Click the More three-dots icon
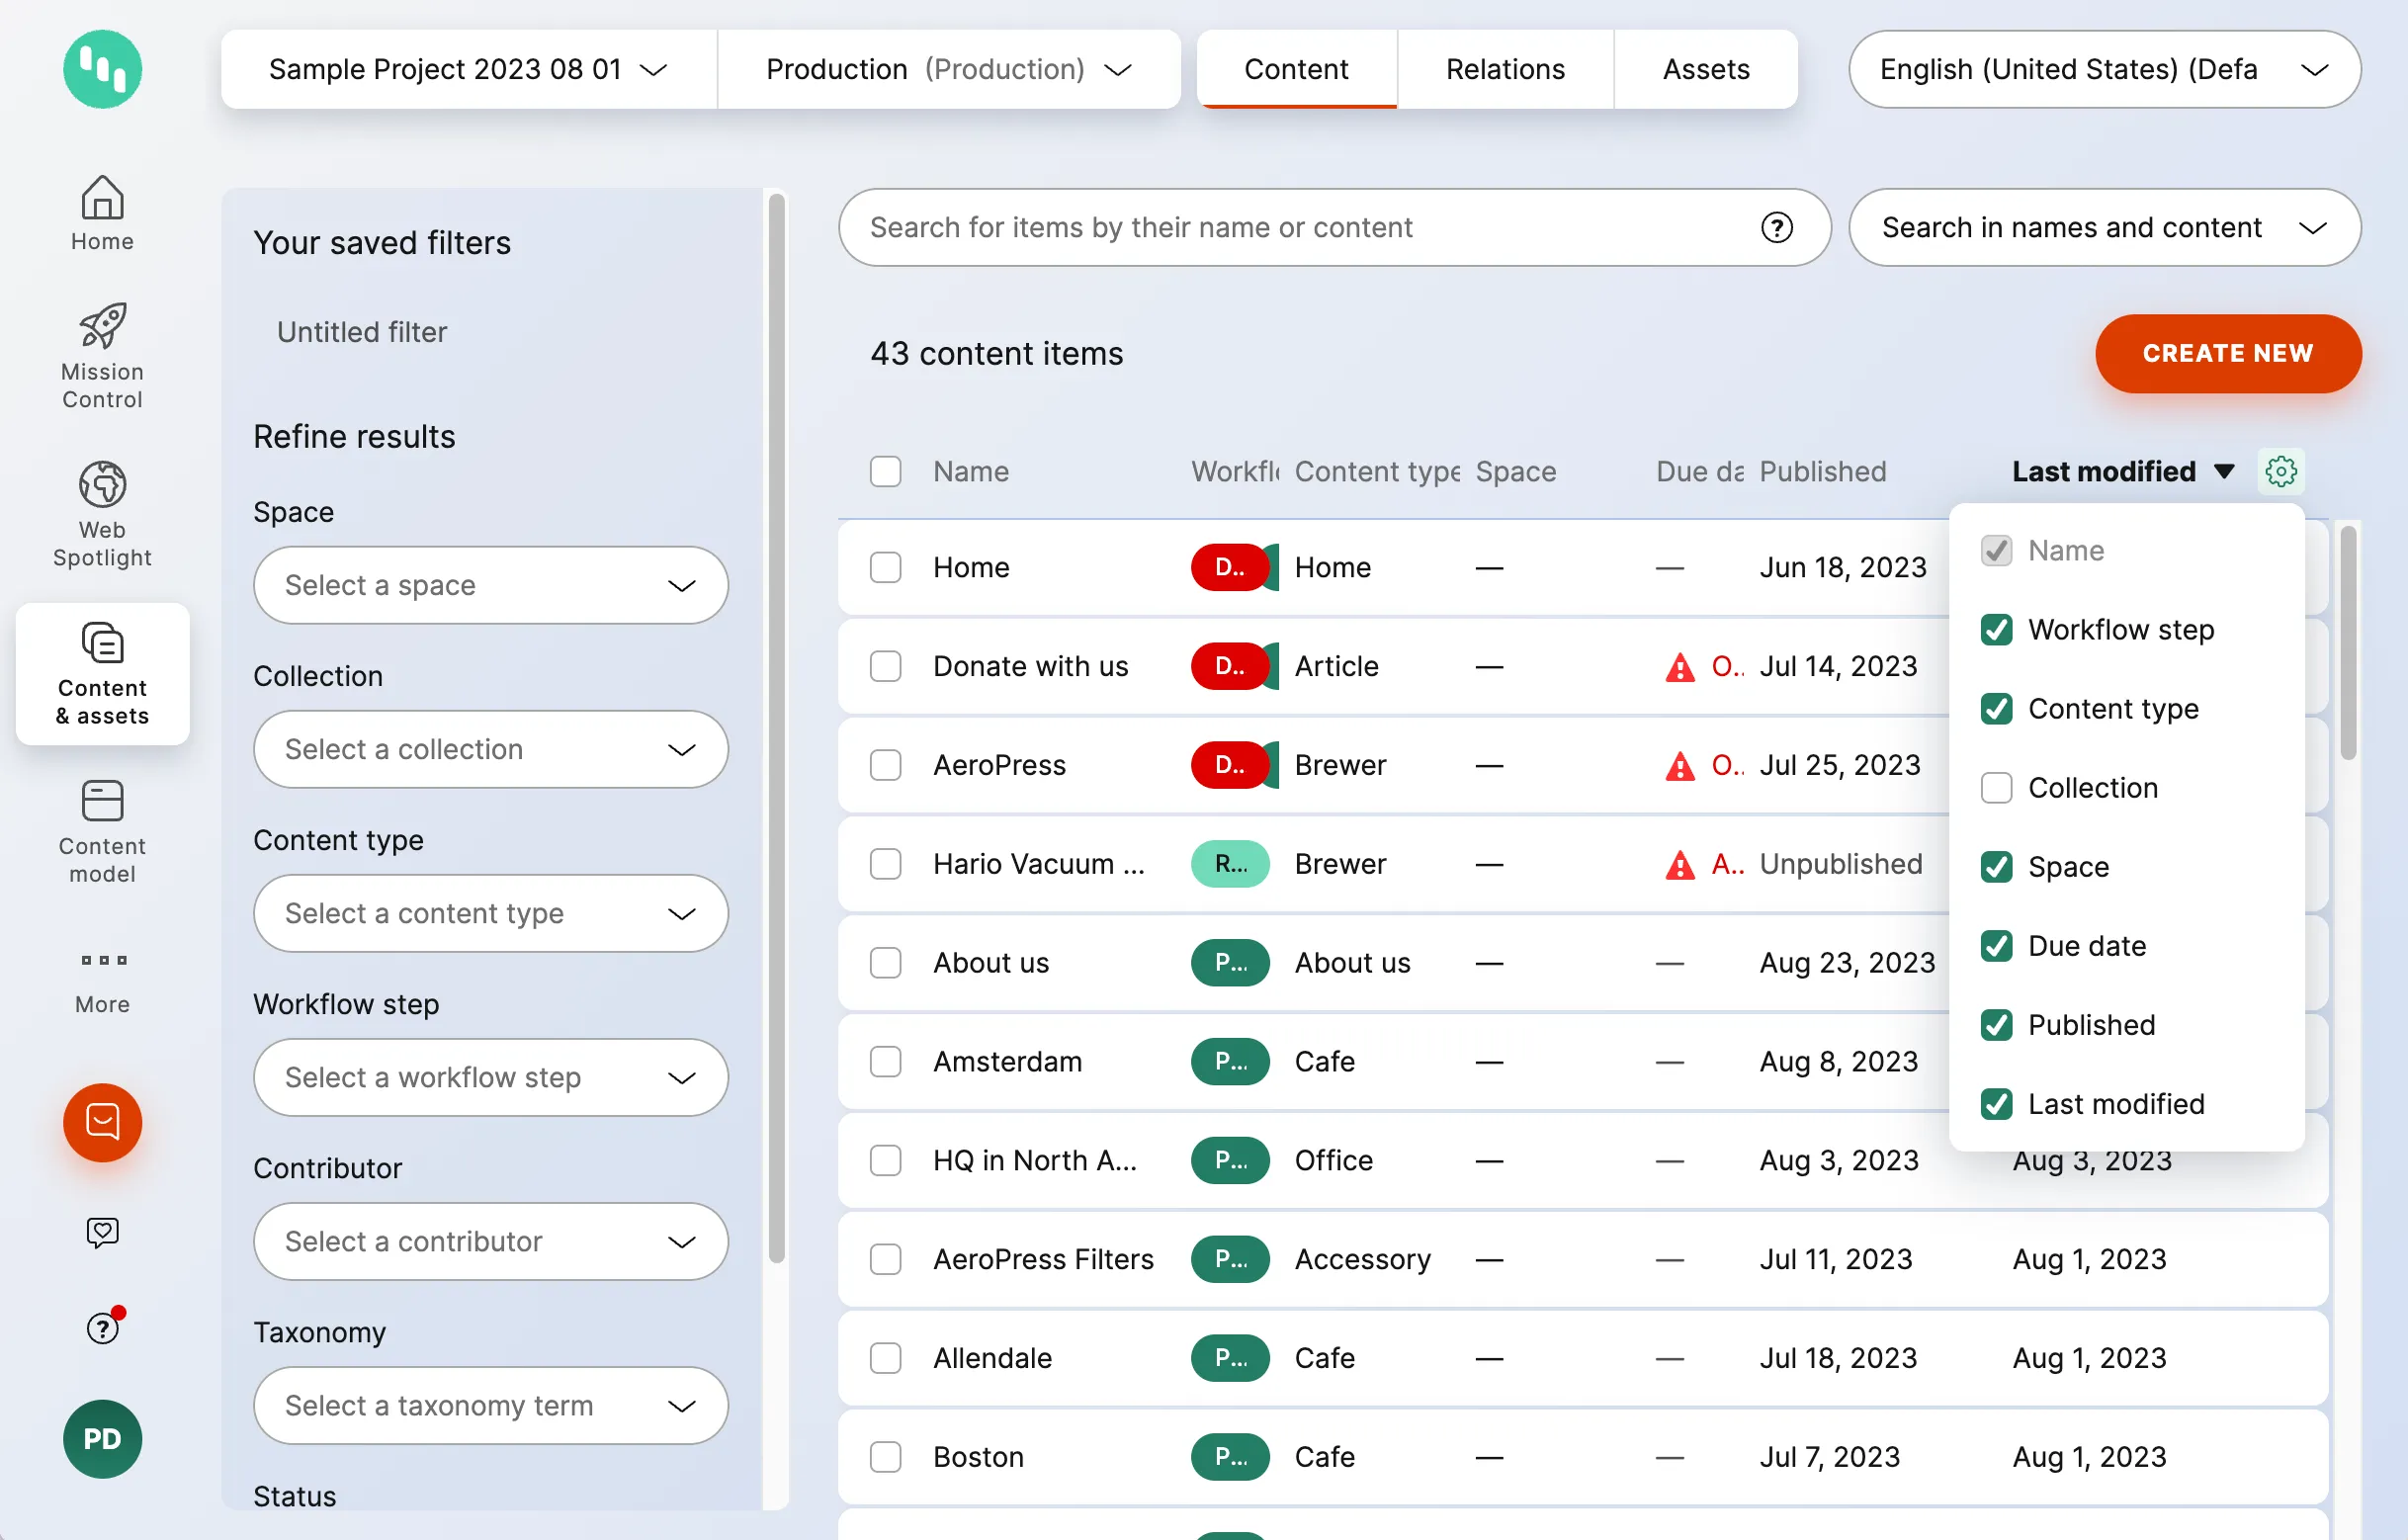 102,961
